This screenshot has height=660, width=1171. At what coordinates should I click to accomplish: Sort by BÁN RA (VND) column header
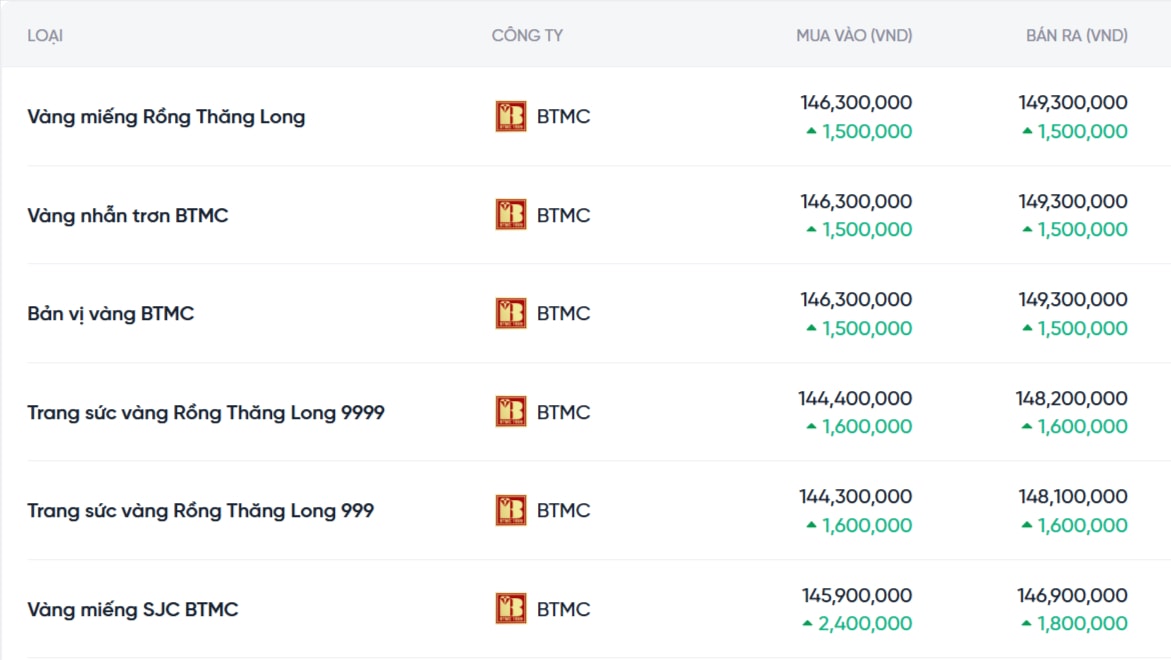[1076, 36]
